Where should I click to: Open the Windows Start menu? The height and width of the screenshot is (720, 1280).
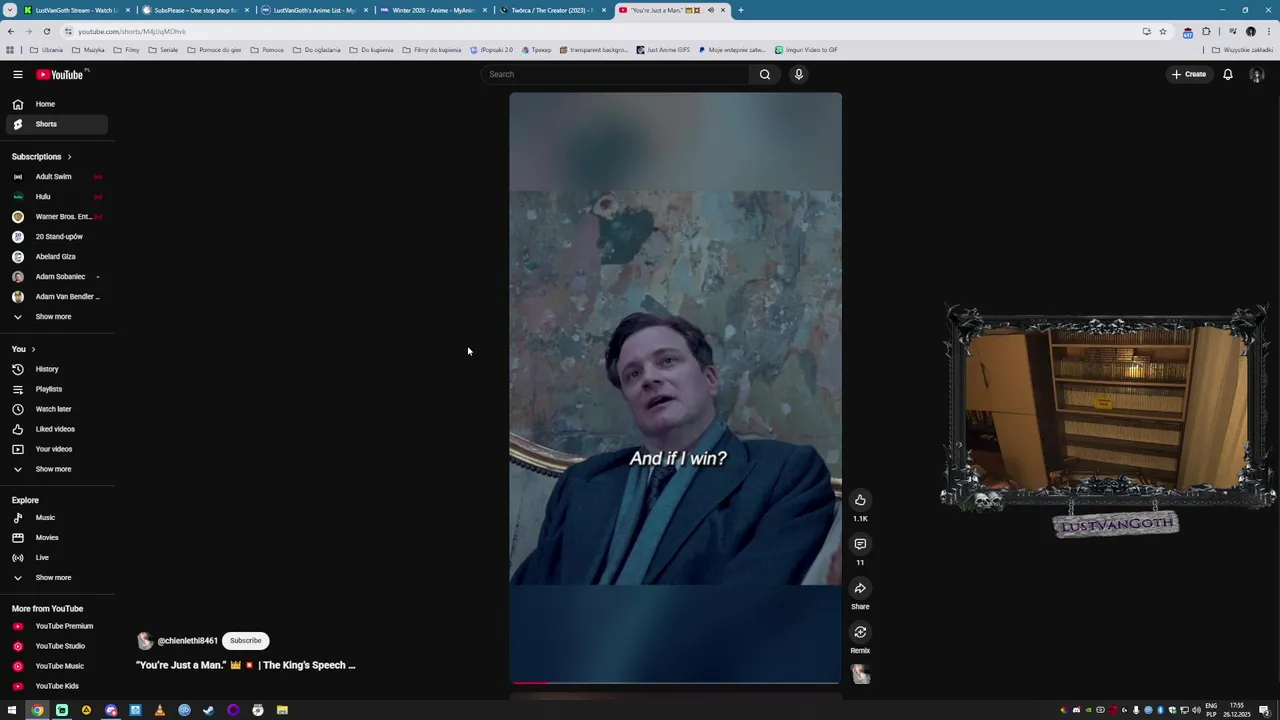pos(12,710)
